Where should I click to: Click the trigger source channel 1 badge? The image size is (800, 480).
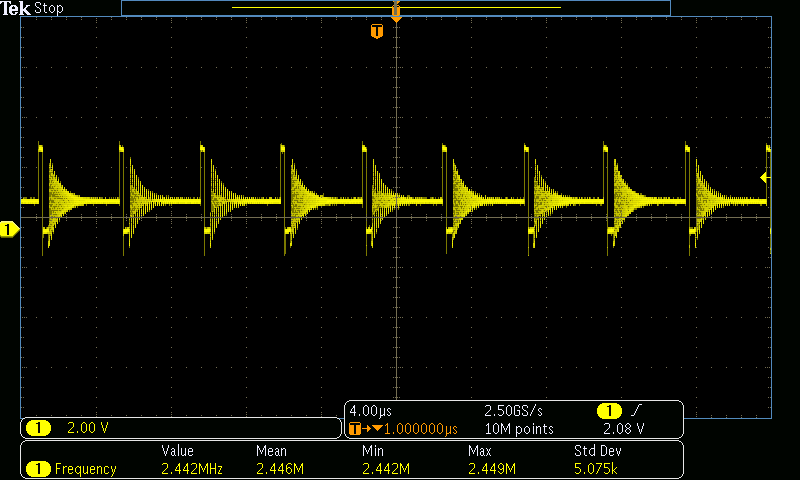coord(609,411)
